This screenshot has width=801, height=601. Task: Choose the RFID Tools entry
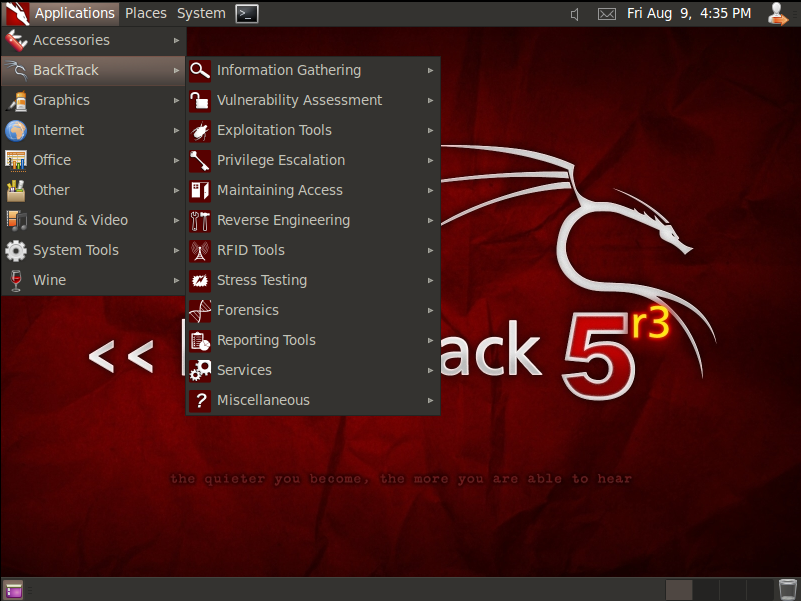(313, 250)
